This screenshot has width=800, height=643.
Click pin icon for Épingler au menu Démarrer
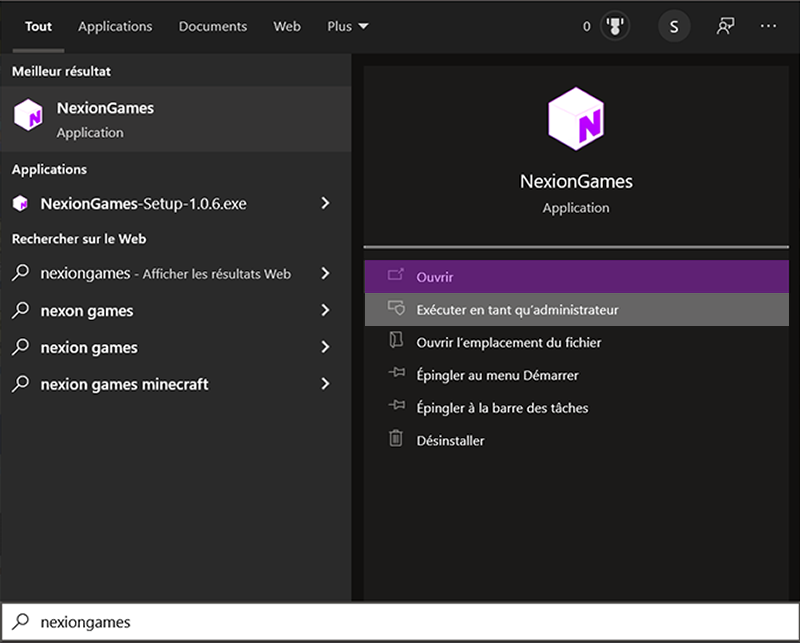396,373
